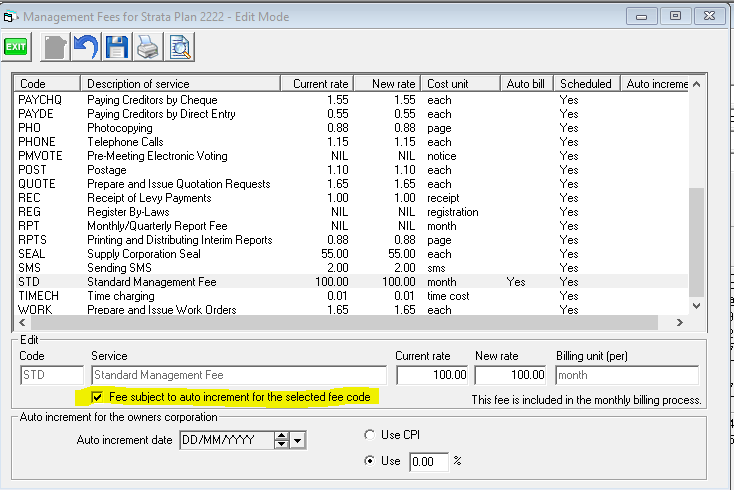Restore the window using the maximize button
Viewport: 734px width, 490px height.
(676, 15)
